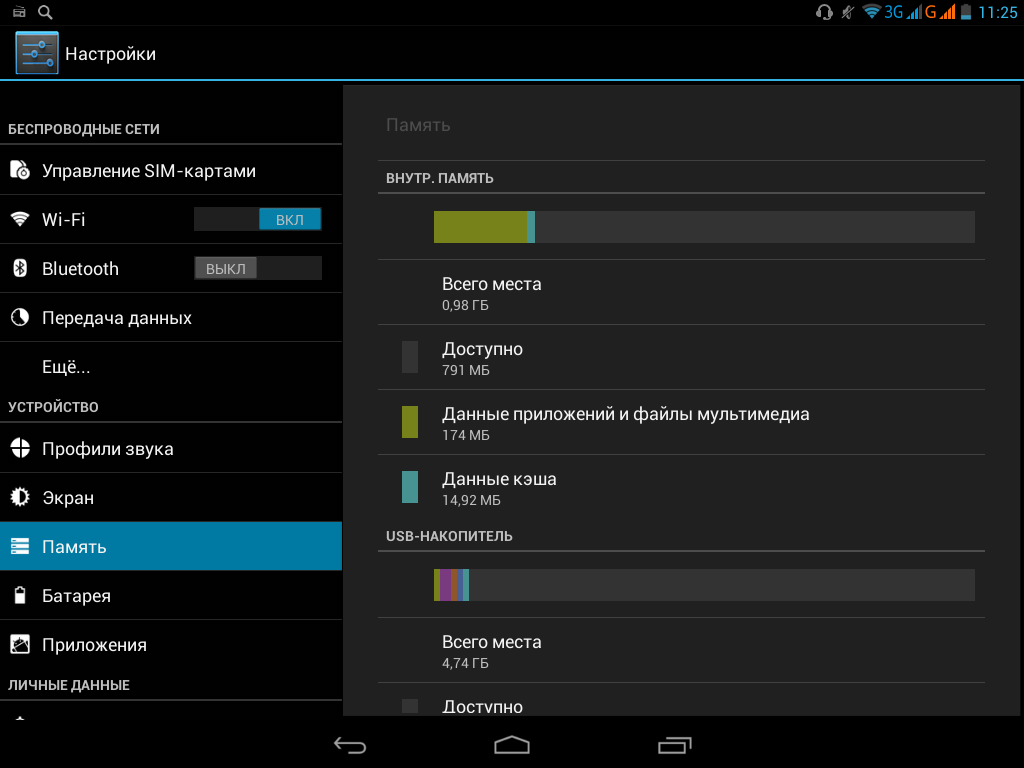Image resolution: width=1024 pixels, height=768 pixels.
Task: Tap the Настройки title
Action: [110, 54]
